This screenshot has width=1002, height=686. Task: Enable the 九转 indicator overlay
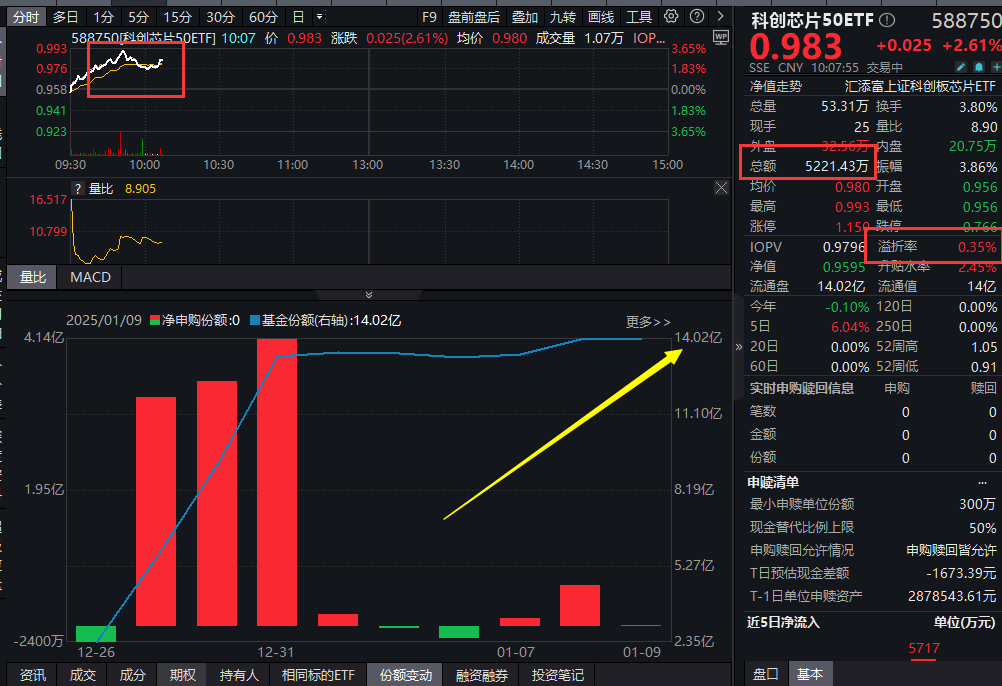pos(563,16)
